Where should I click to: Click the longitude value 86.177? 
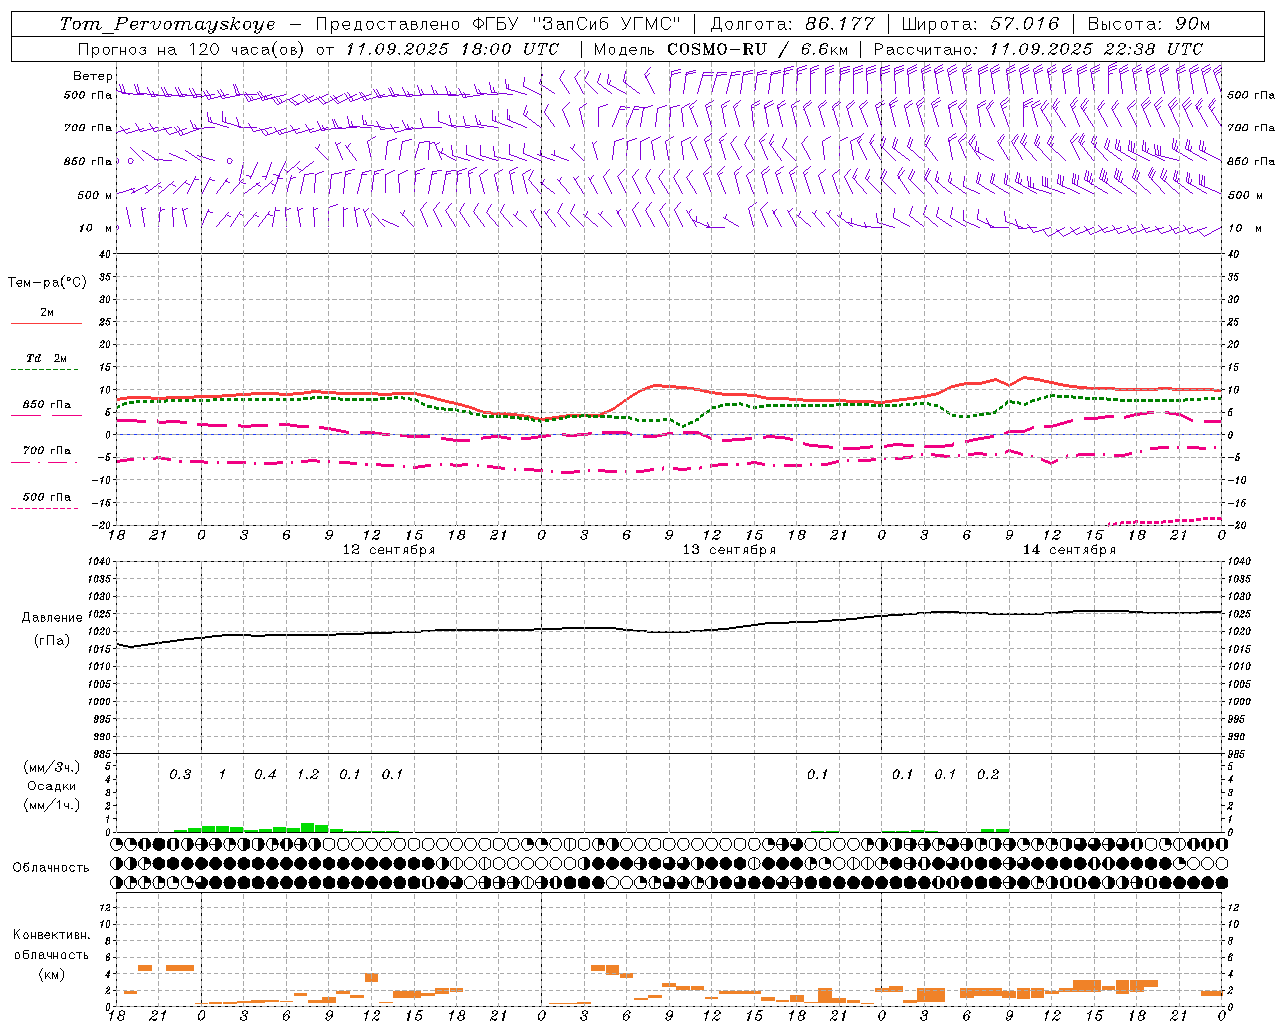pos(840,24)
